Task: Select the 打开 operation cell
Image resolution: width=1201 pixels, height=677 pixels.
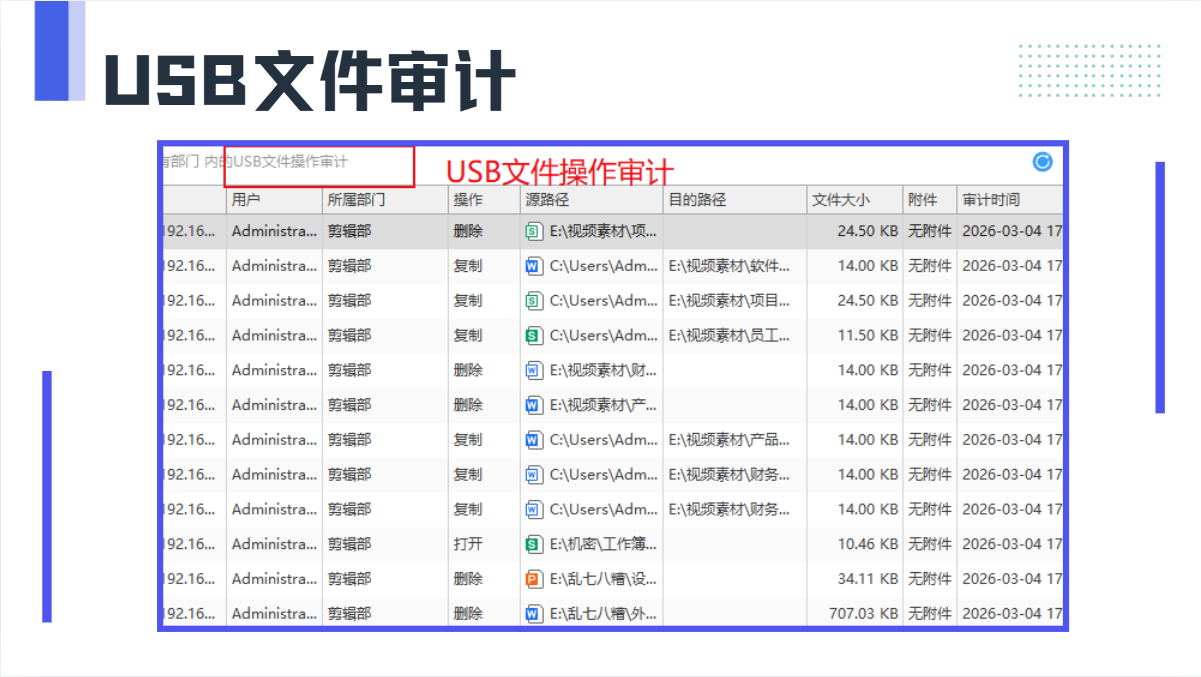Action: point(468,544)
